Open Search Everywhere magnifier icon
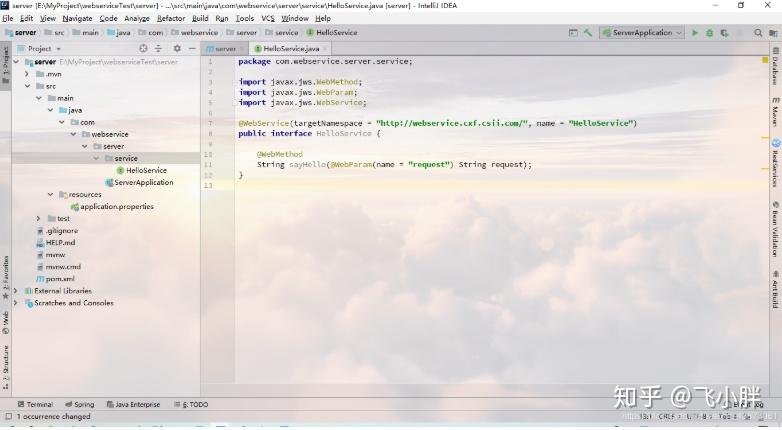Viewport: 782px width, 430px height. [758, 33]
